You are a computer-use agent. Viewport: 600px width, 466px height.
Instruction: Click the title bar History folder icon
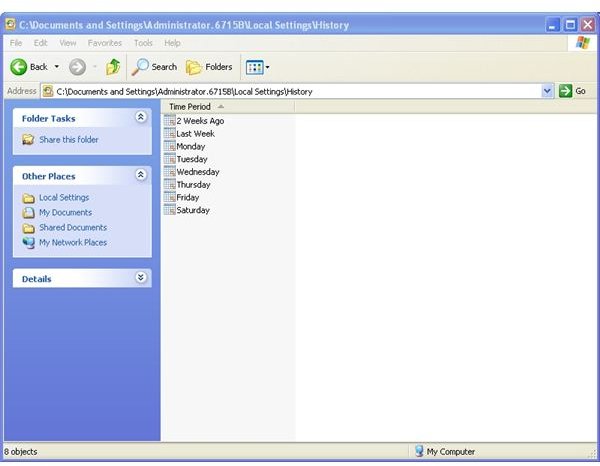tap(11, 24)
